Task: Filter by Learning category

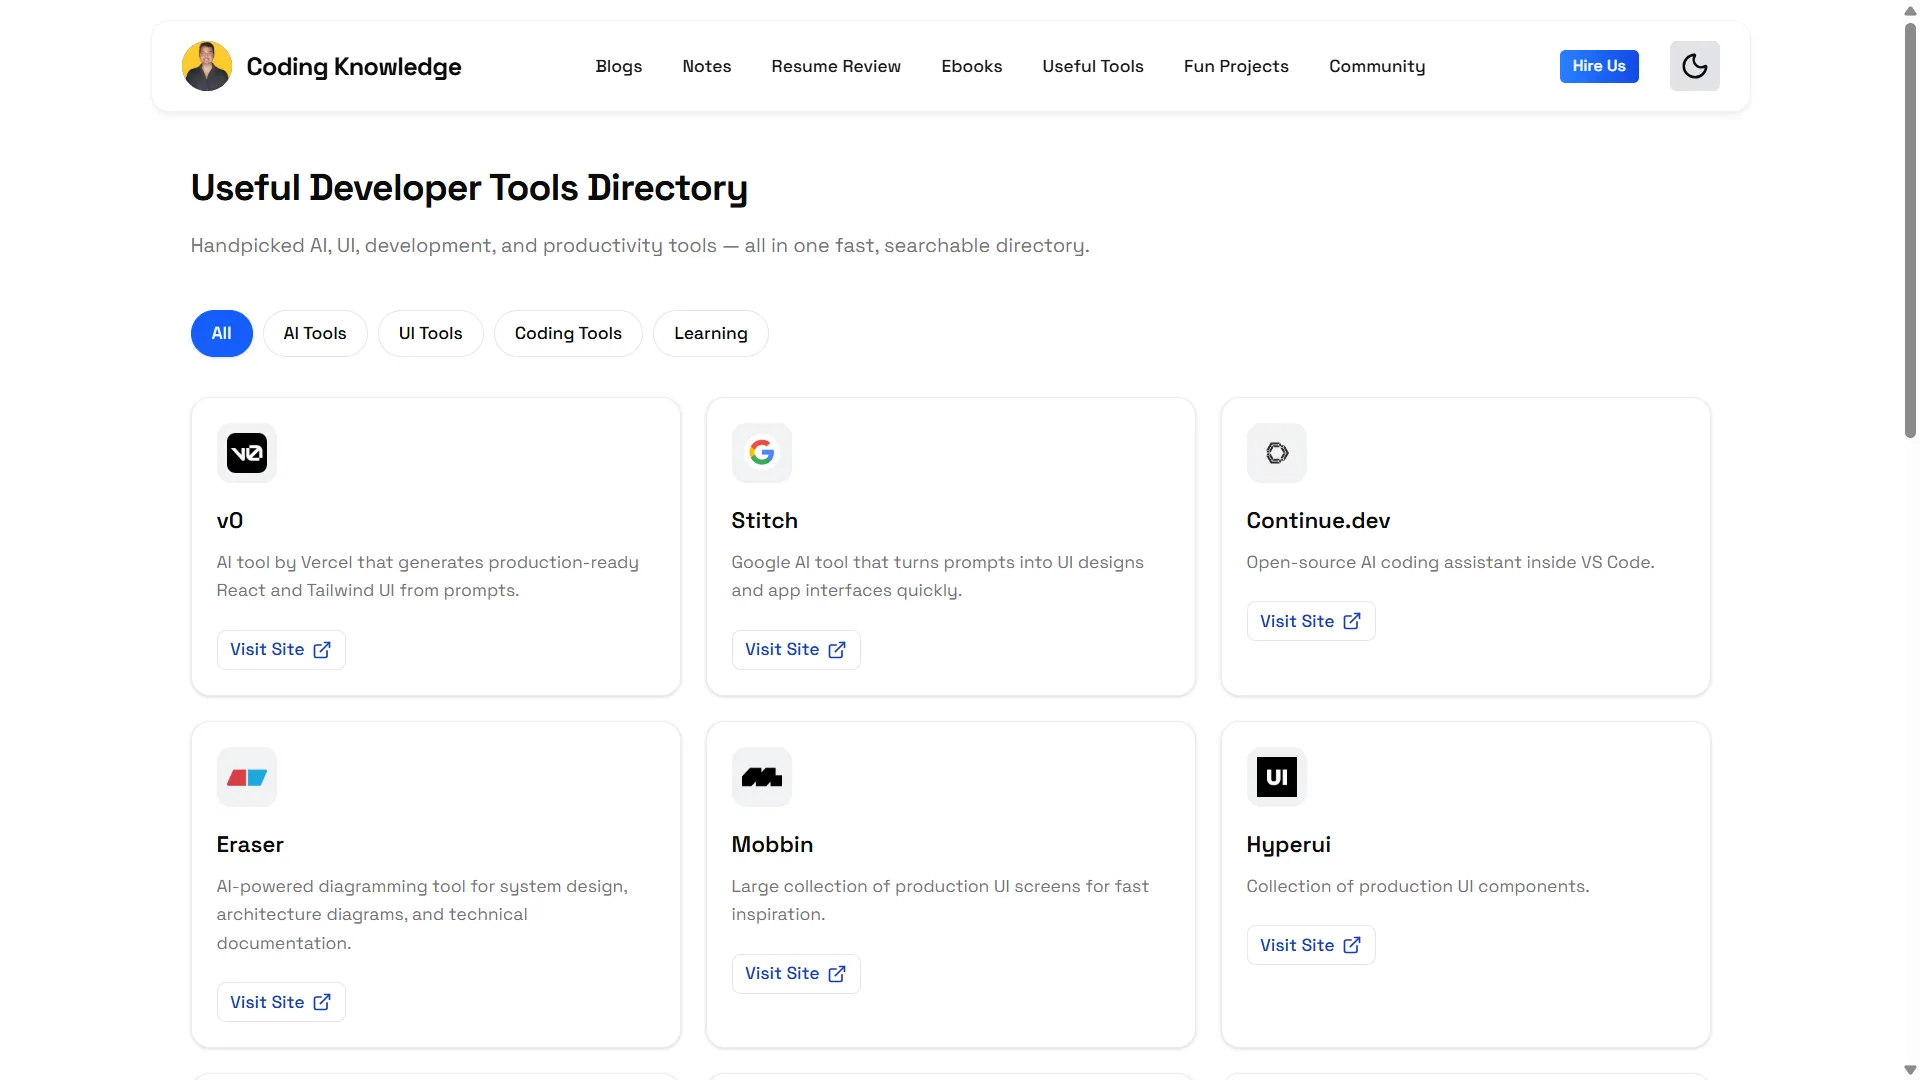Action: (711, 333)
